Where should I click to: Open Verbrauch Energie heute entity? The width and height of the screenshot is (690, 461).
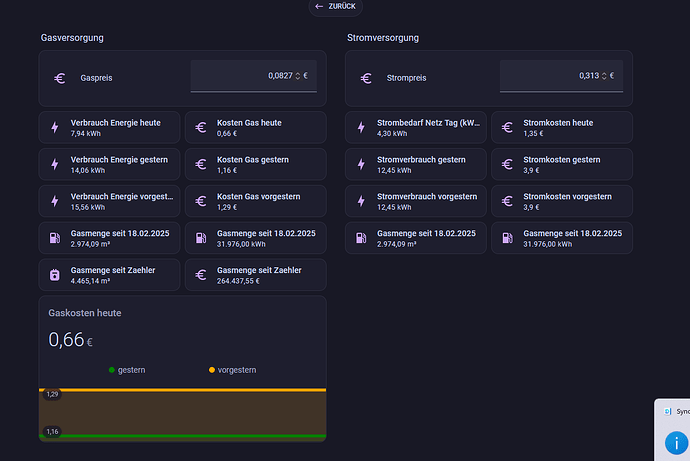pos(110,128)
